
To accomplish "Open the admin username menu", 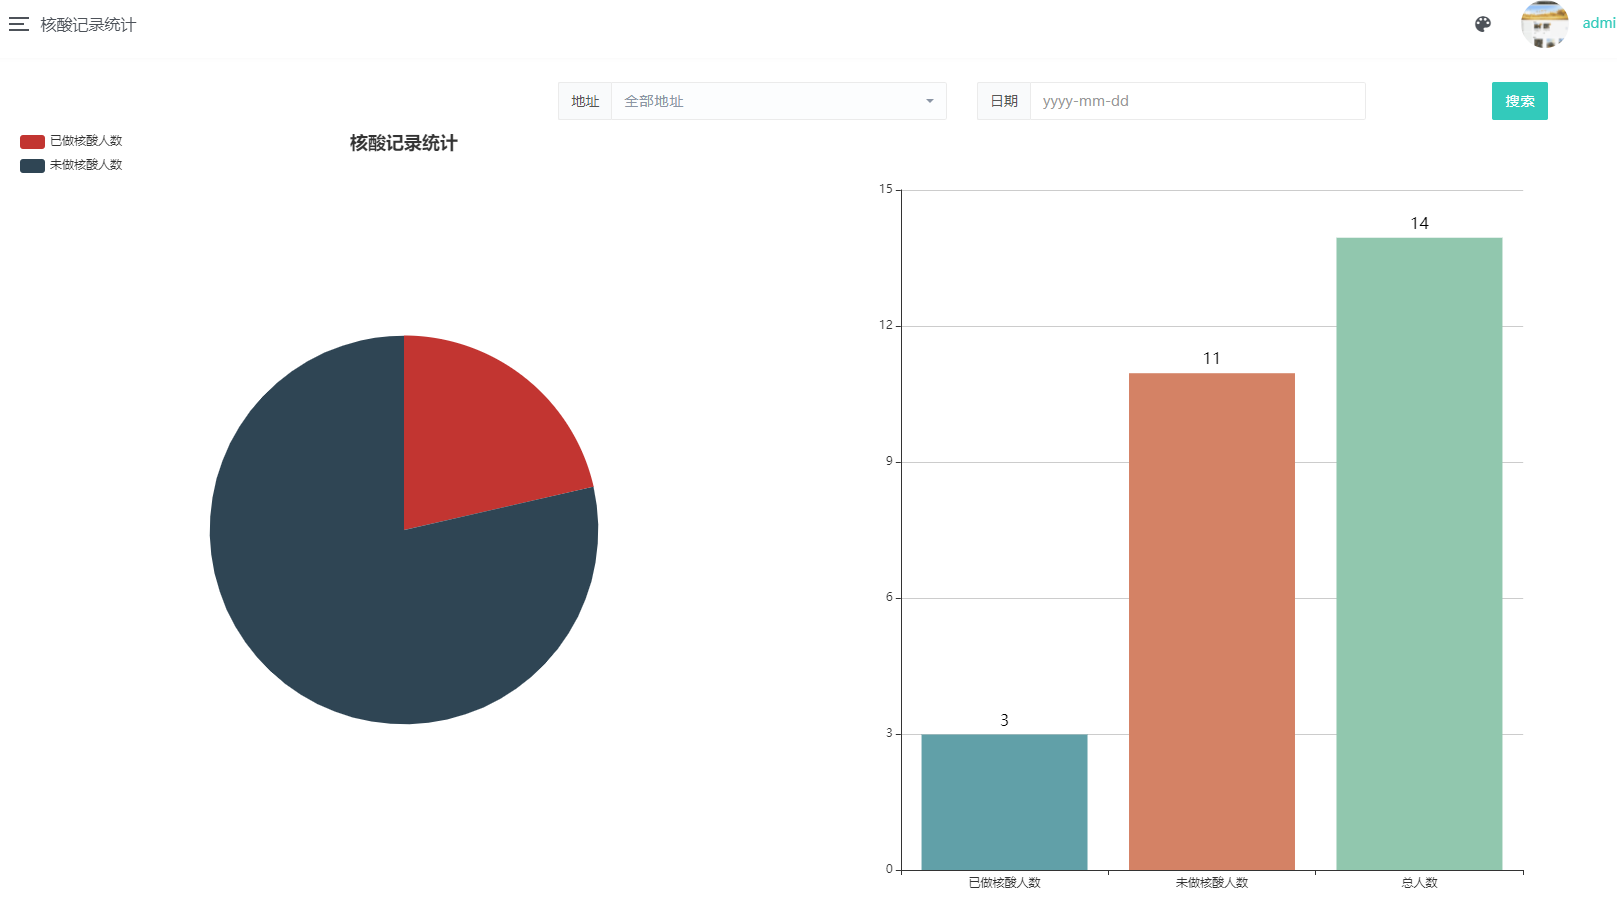I will tap(1598, 23).
